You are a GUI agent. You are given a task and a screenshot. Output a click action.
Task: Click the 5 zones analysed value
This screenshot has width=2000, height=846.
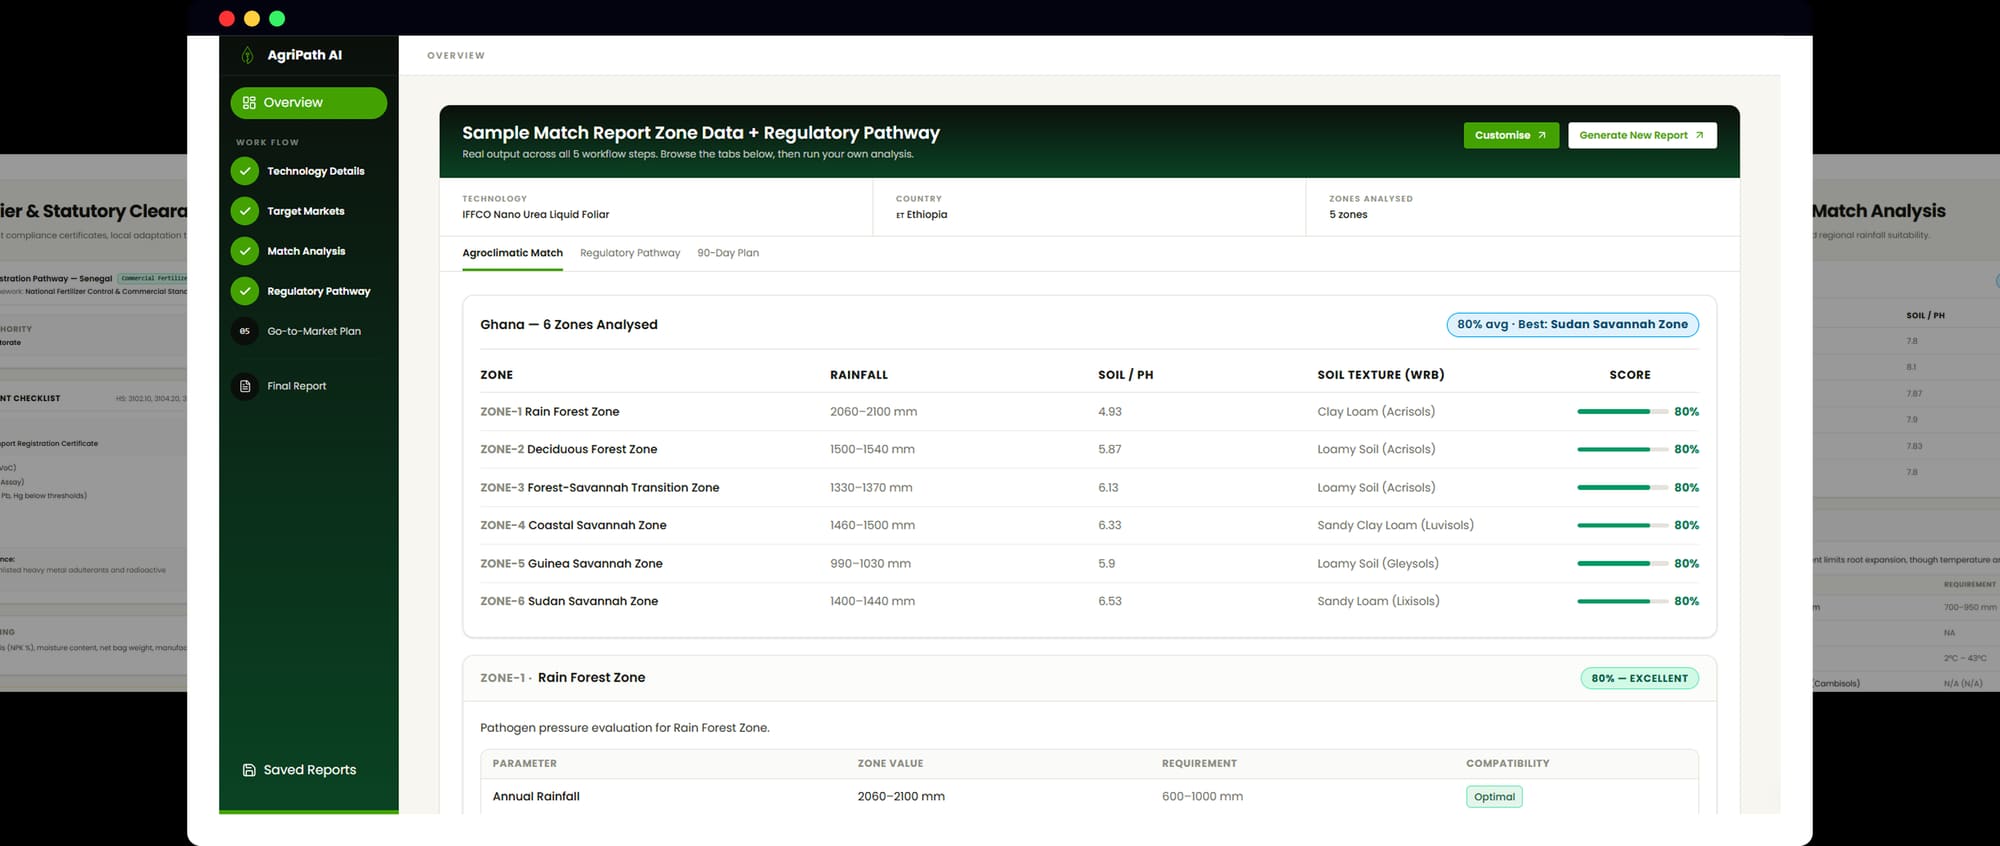1348,215
